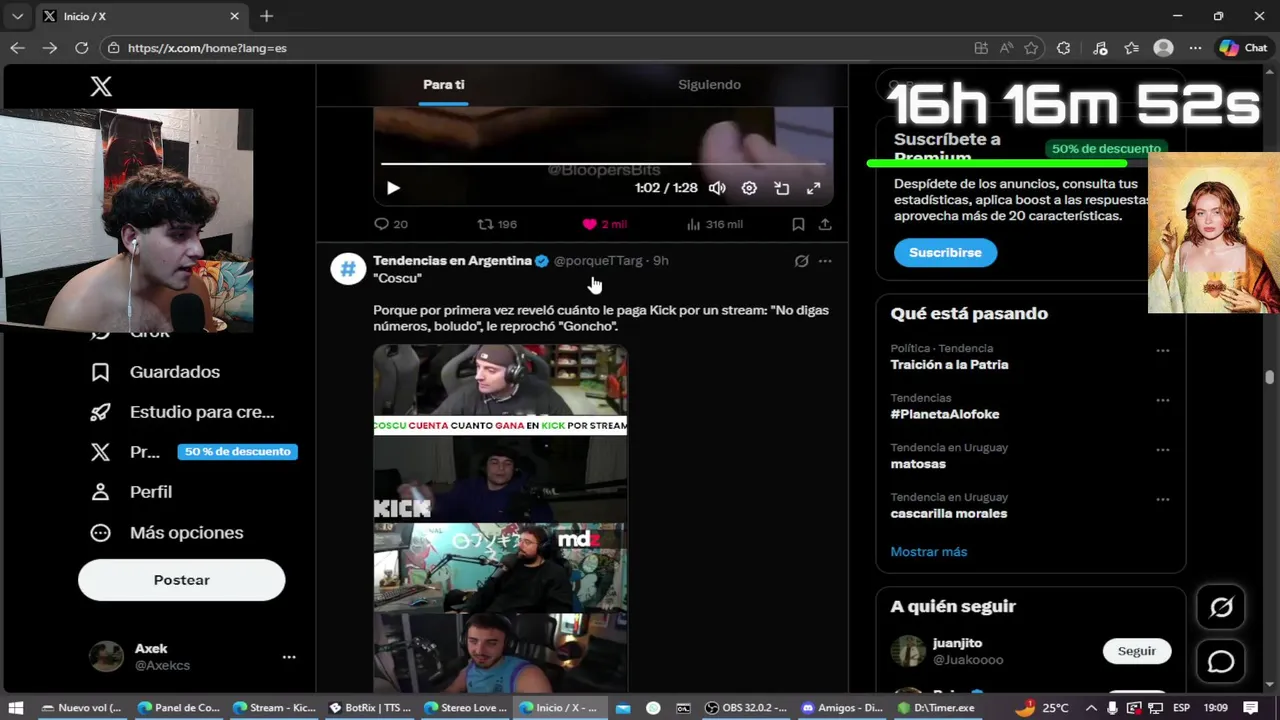Open options for Traición a la Patria trend
The height and width of the screenshot is (720, 1280).
click(x=1163, y=351)
